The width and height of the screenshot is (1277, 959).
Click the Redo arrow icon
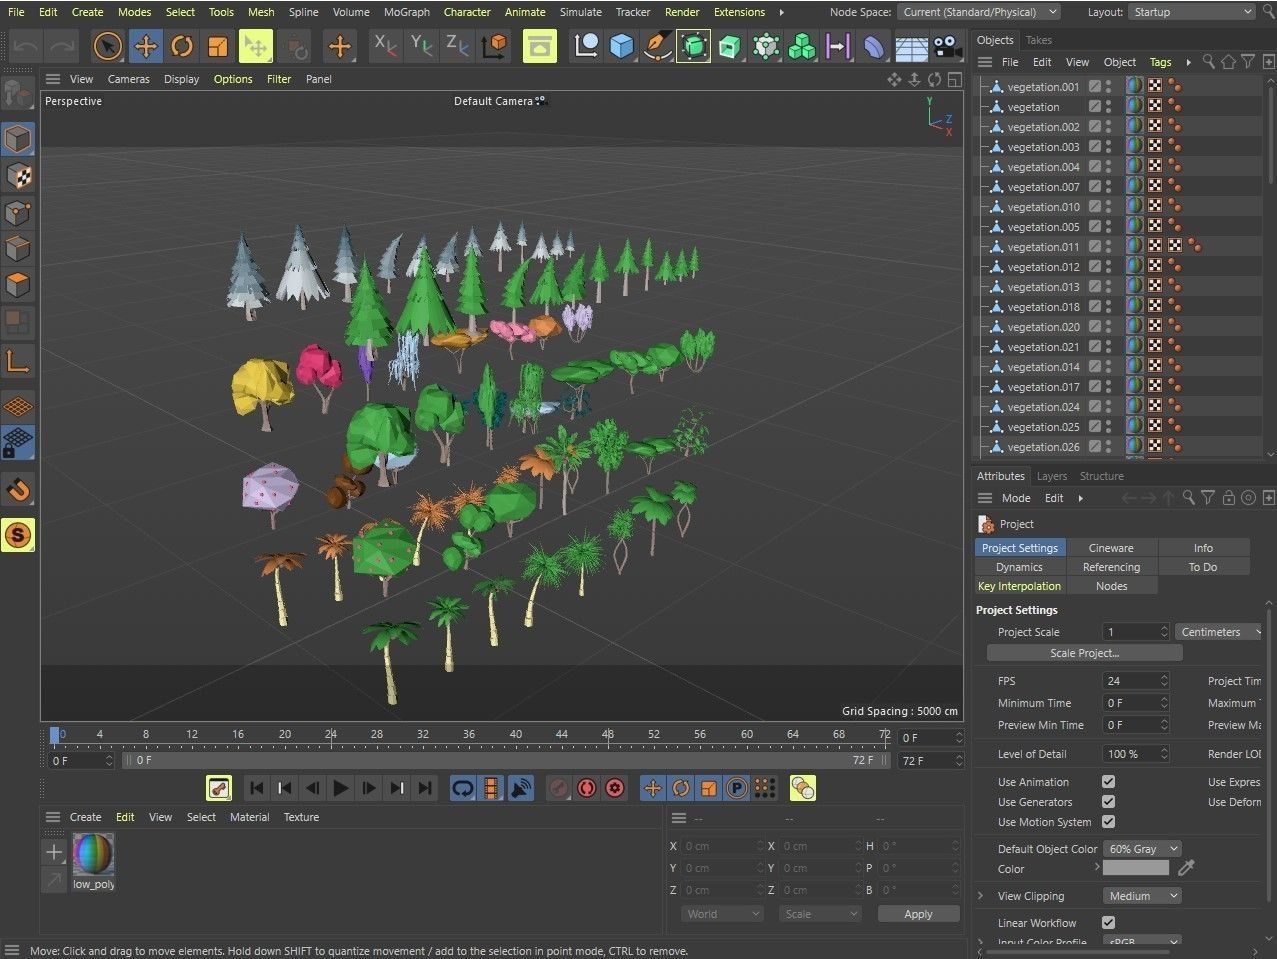pyautogui.click(x=62, y=46)
